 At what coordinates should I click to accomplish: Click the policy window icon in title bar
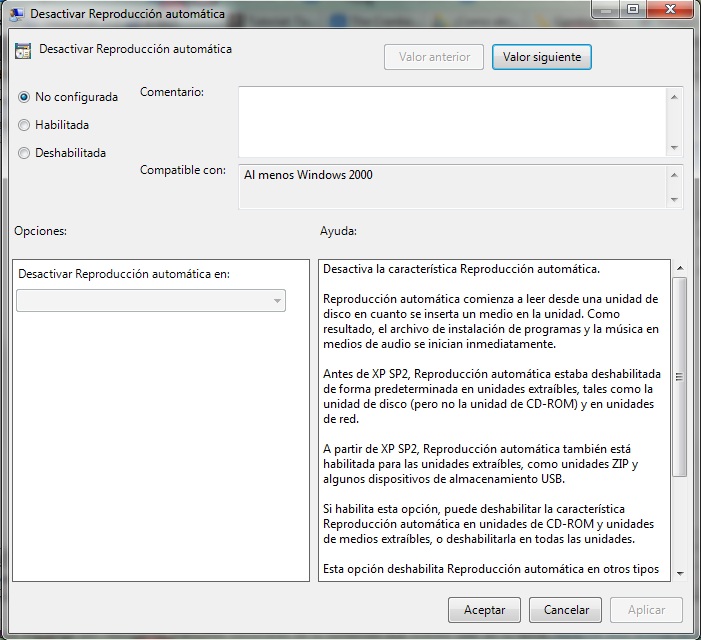(17, 14)
